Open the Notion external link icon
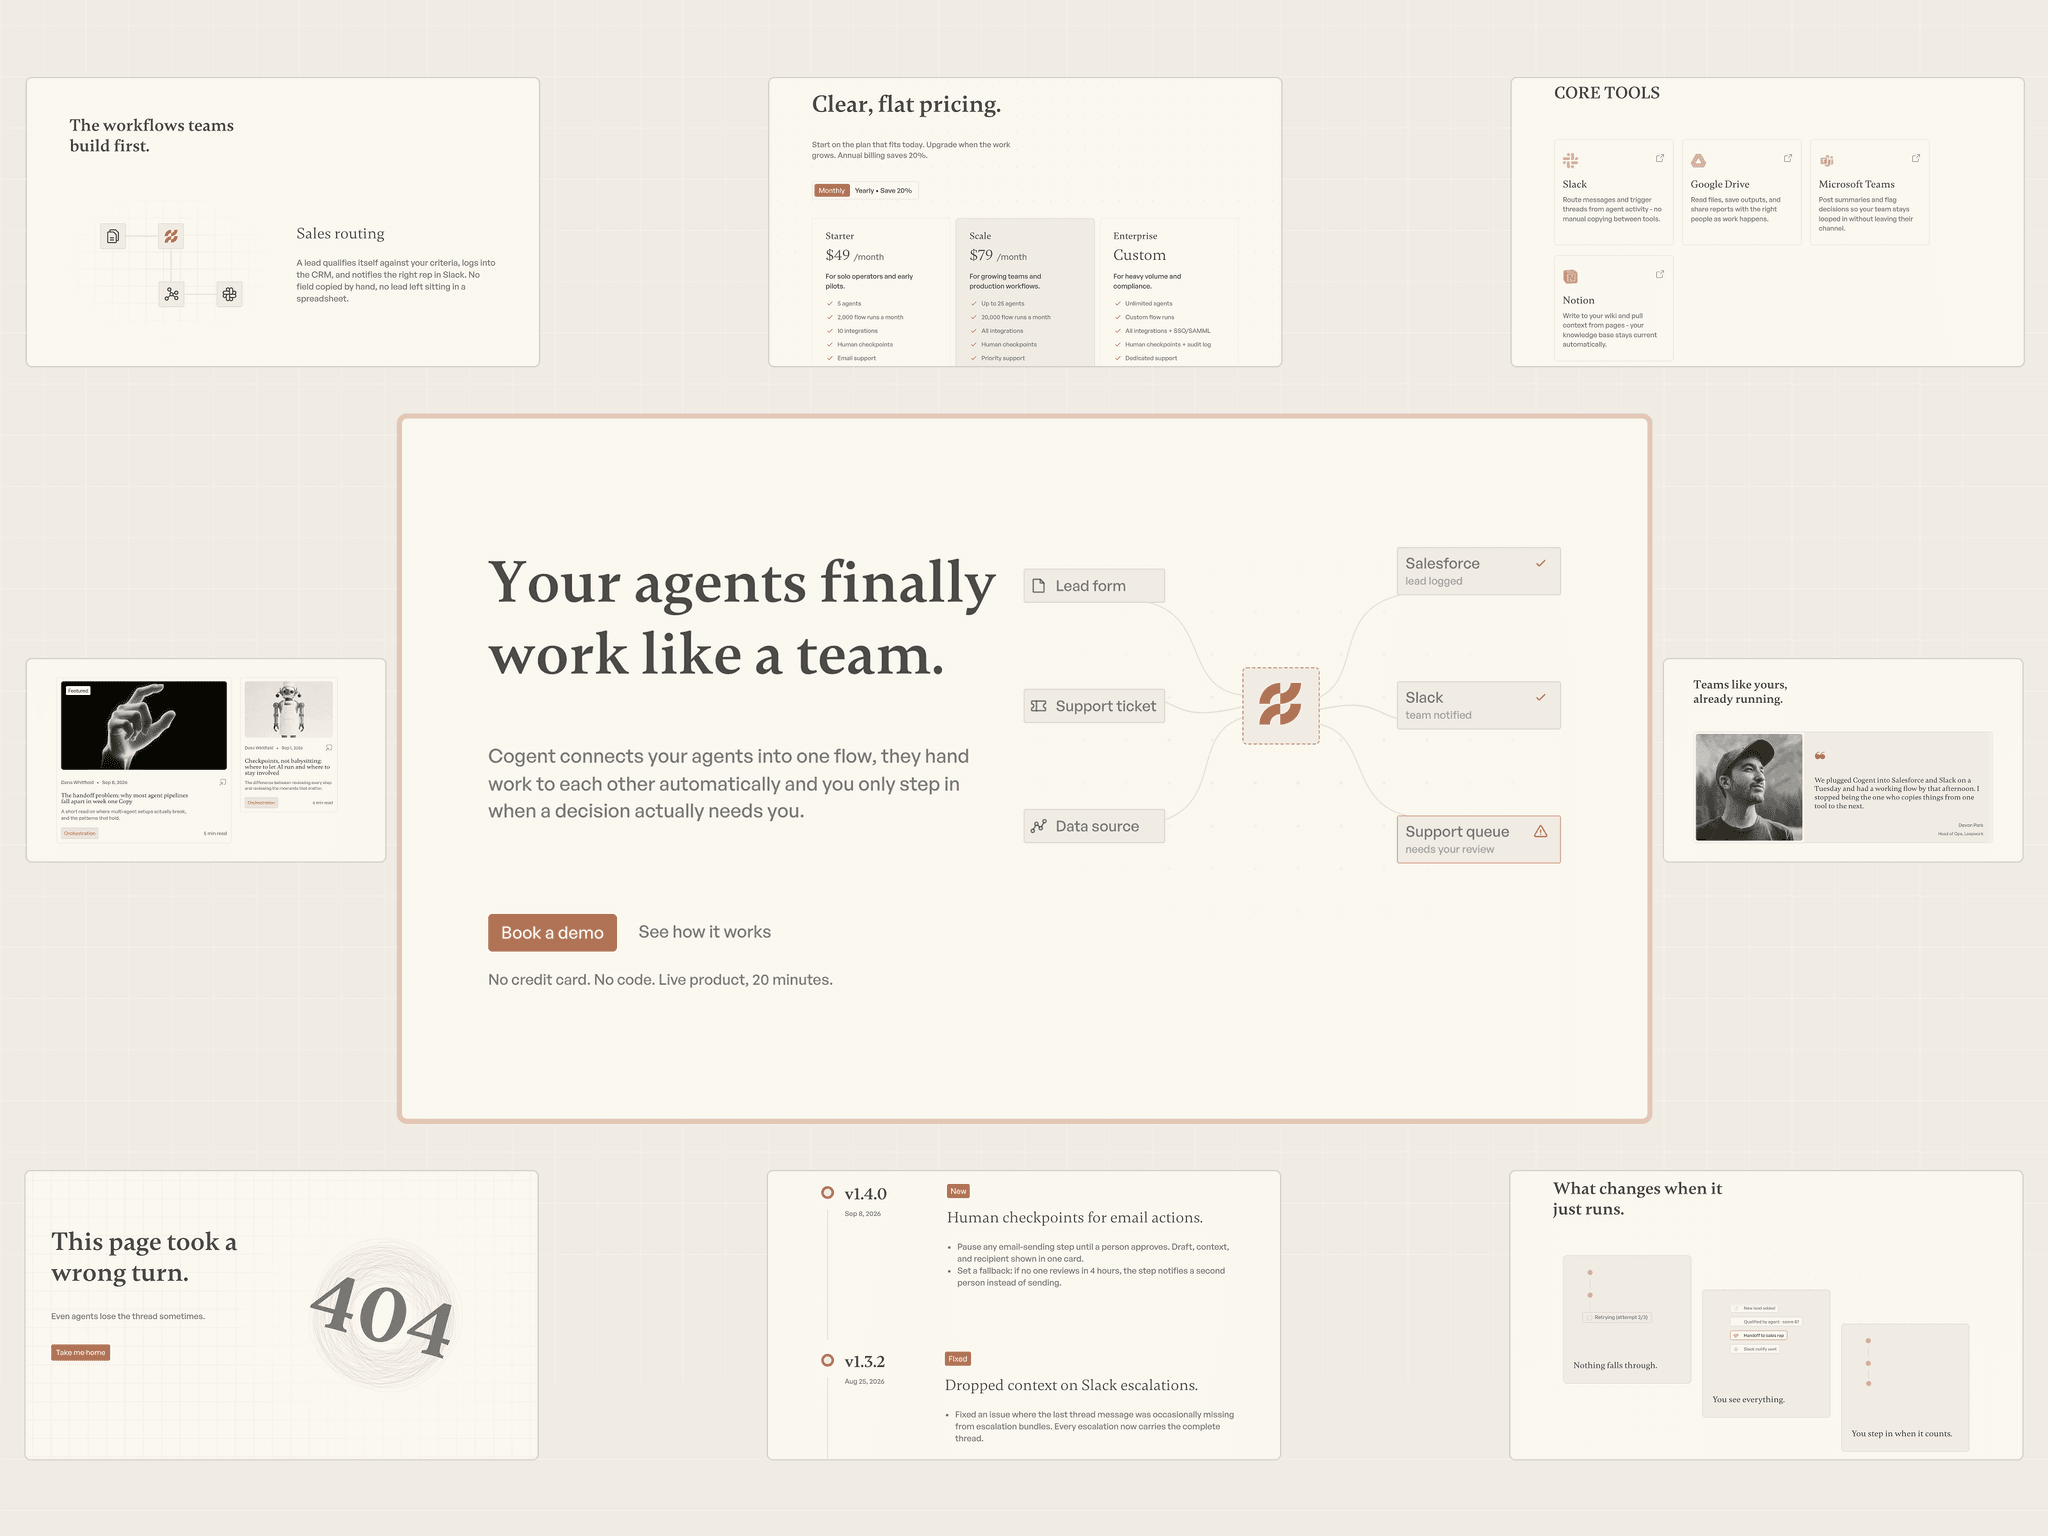This screenshot has width=2048, height=1536. pyautogui.click(x=1660, y=274)
